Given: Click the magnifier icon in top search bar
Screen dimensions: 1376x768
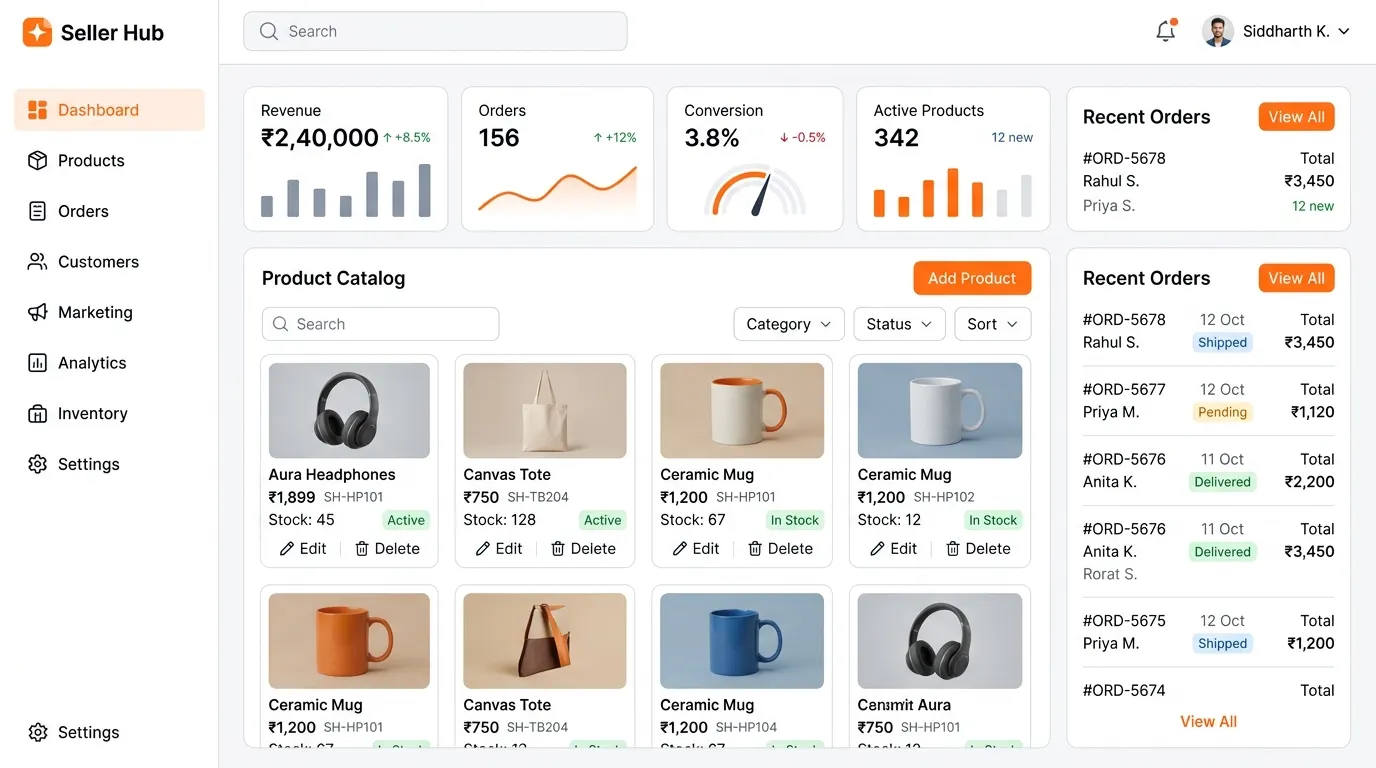Looking at the screenshot, I should 269,31.
